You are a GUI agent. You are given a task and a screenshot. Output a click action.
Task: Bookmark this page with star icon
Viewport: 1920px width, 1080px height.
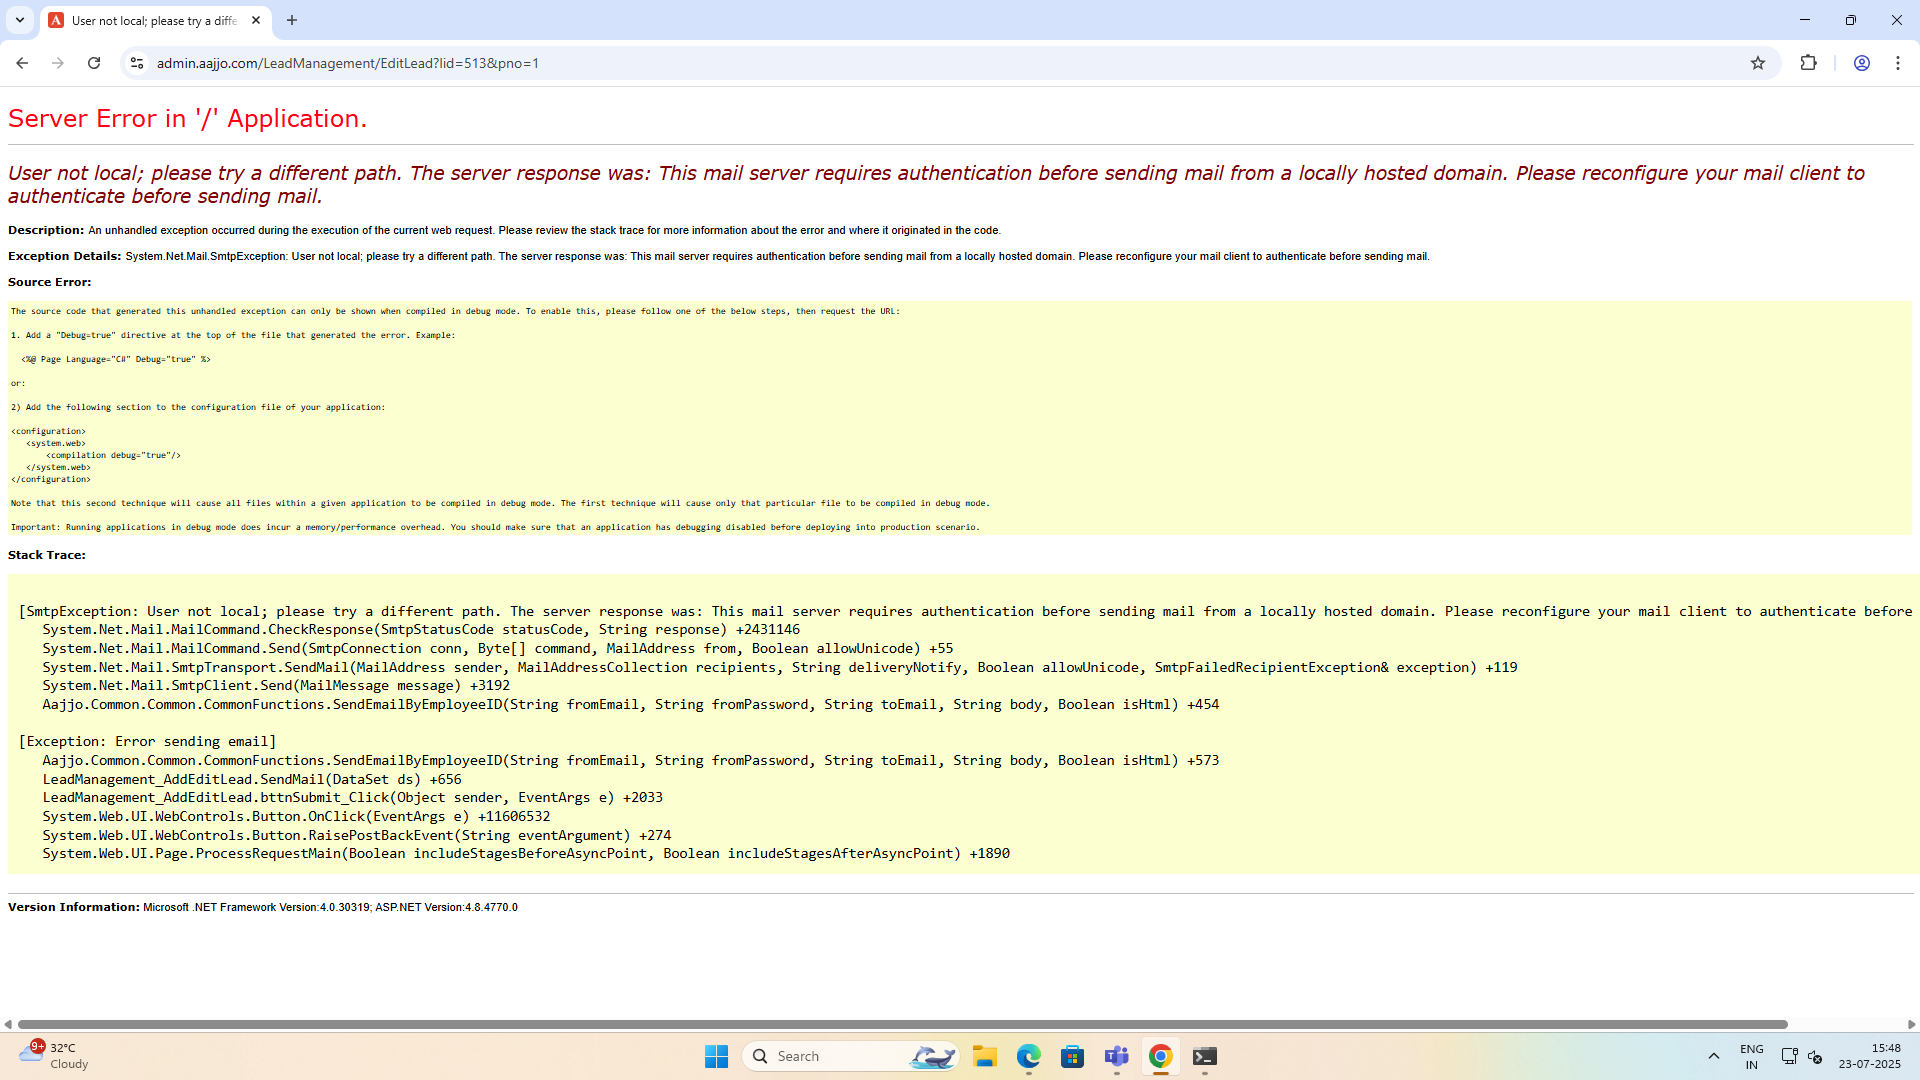[1758, 63]
